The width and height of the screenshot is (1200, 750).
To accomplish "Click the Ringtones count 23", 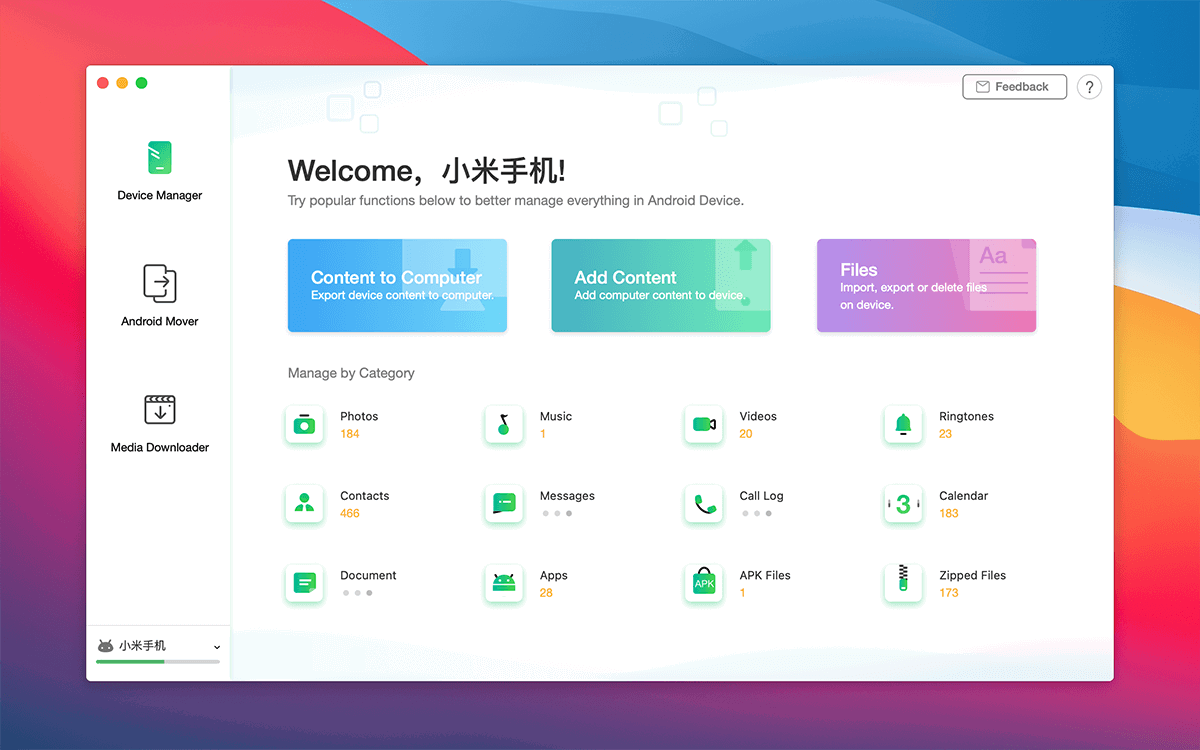I will pos(945,434).
